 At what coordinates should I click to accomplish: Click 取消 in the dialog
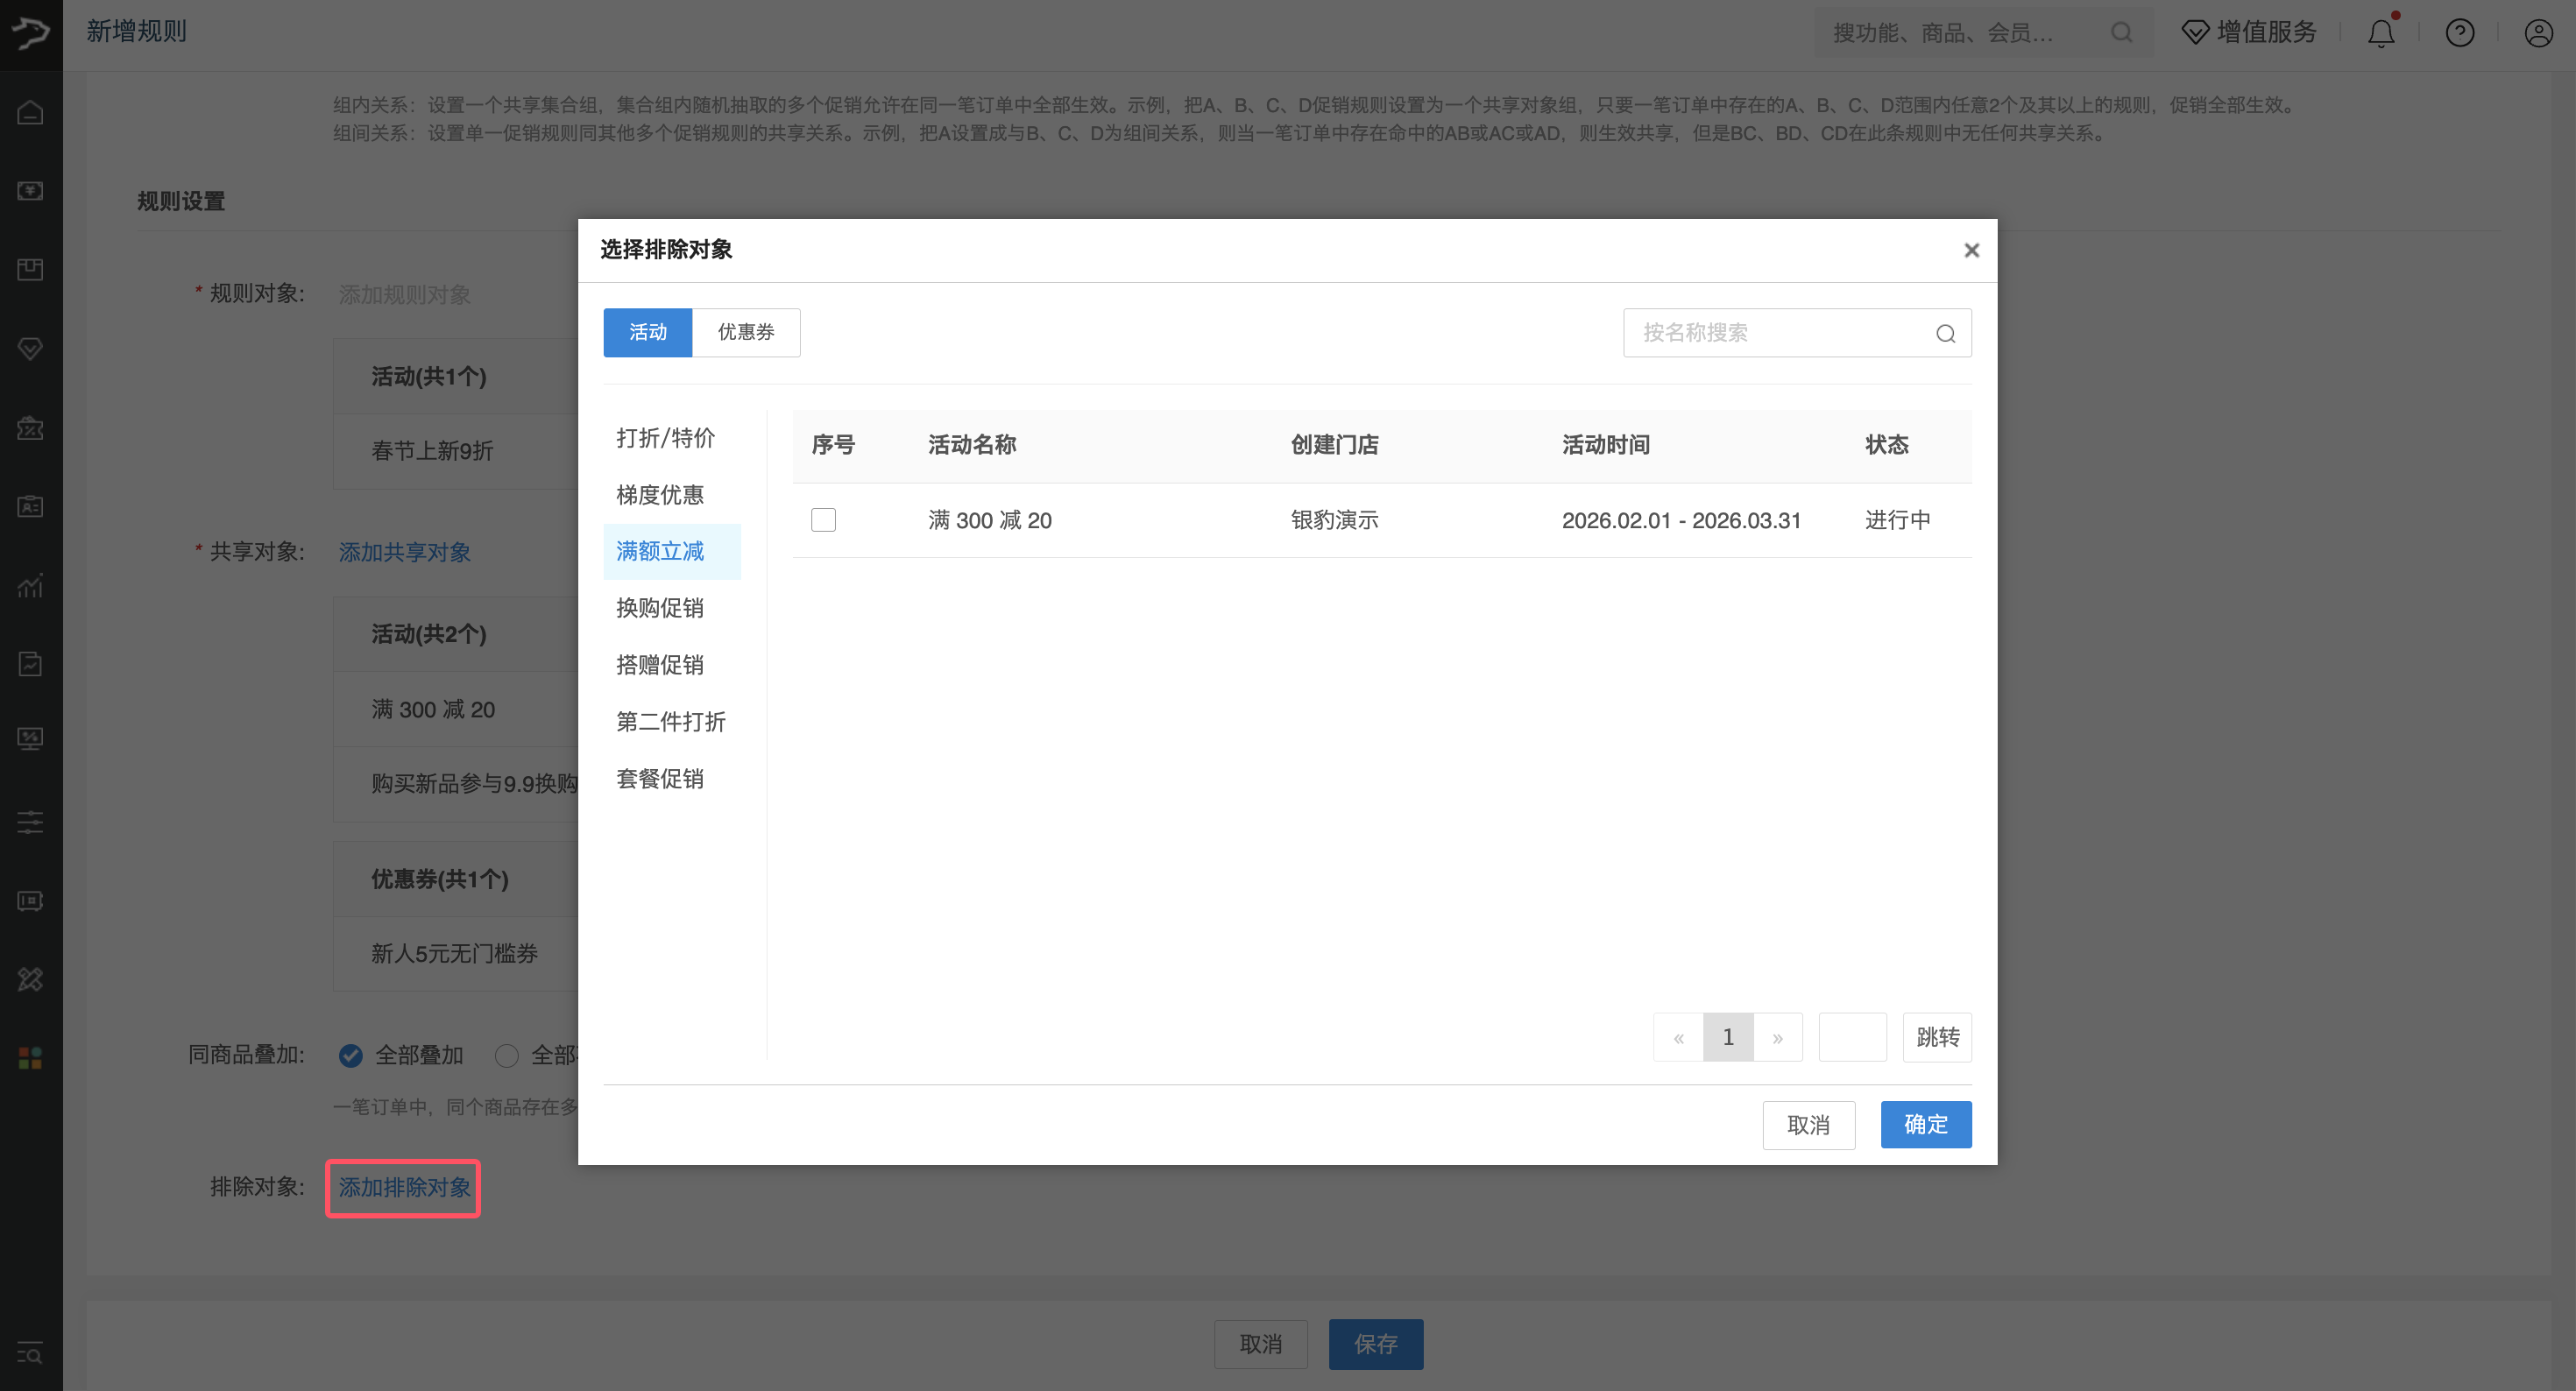click(1808, 1125)
